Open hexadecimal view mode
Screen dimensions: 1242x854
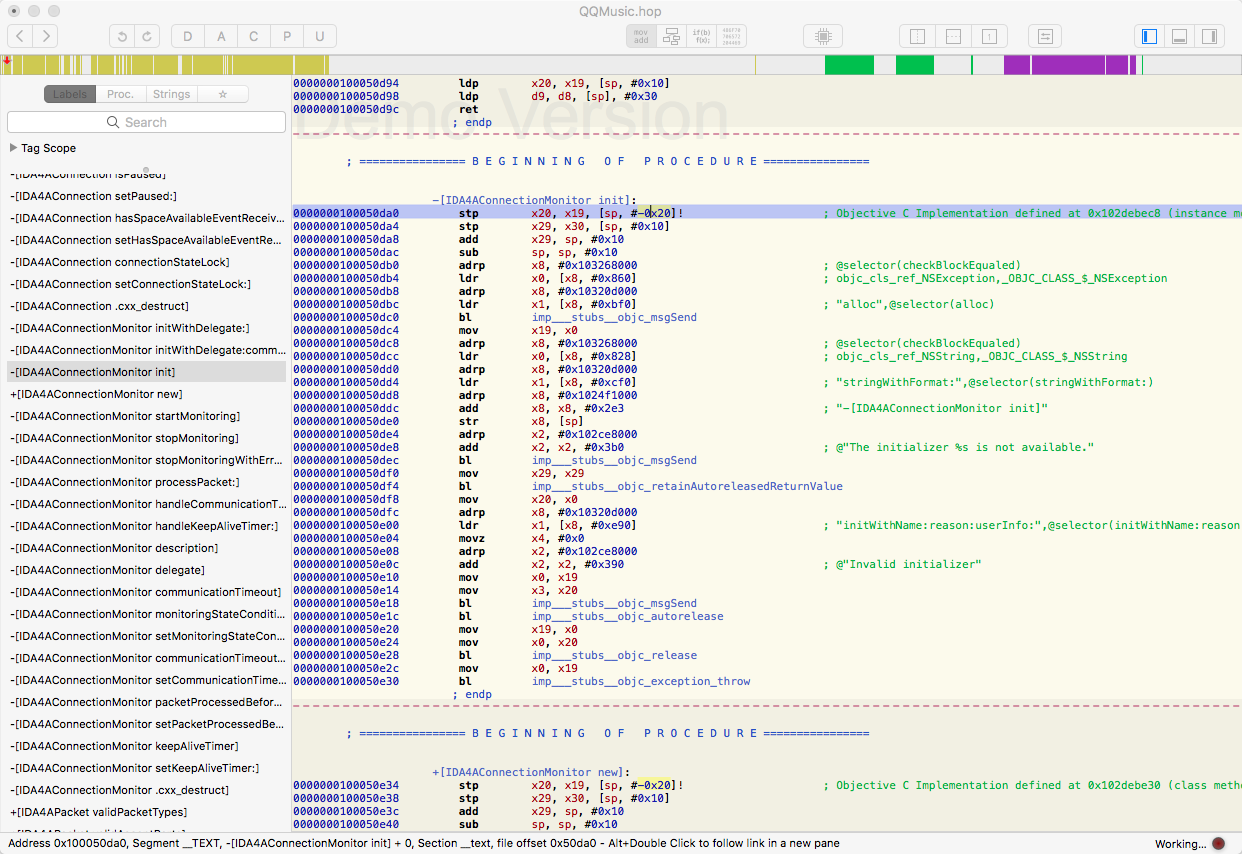coord(731,37)
